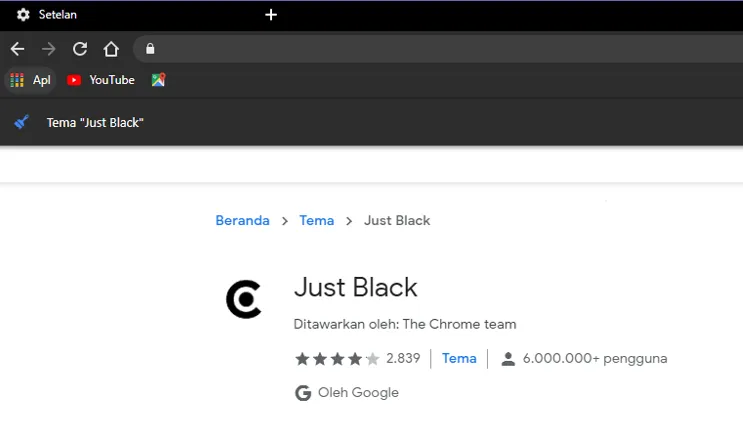Screen dimensions: 743x430
Task: Click Ditawarkan oleh: The Chrome team text
Action: pyautogui.click(x=405, y=324)
